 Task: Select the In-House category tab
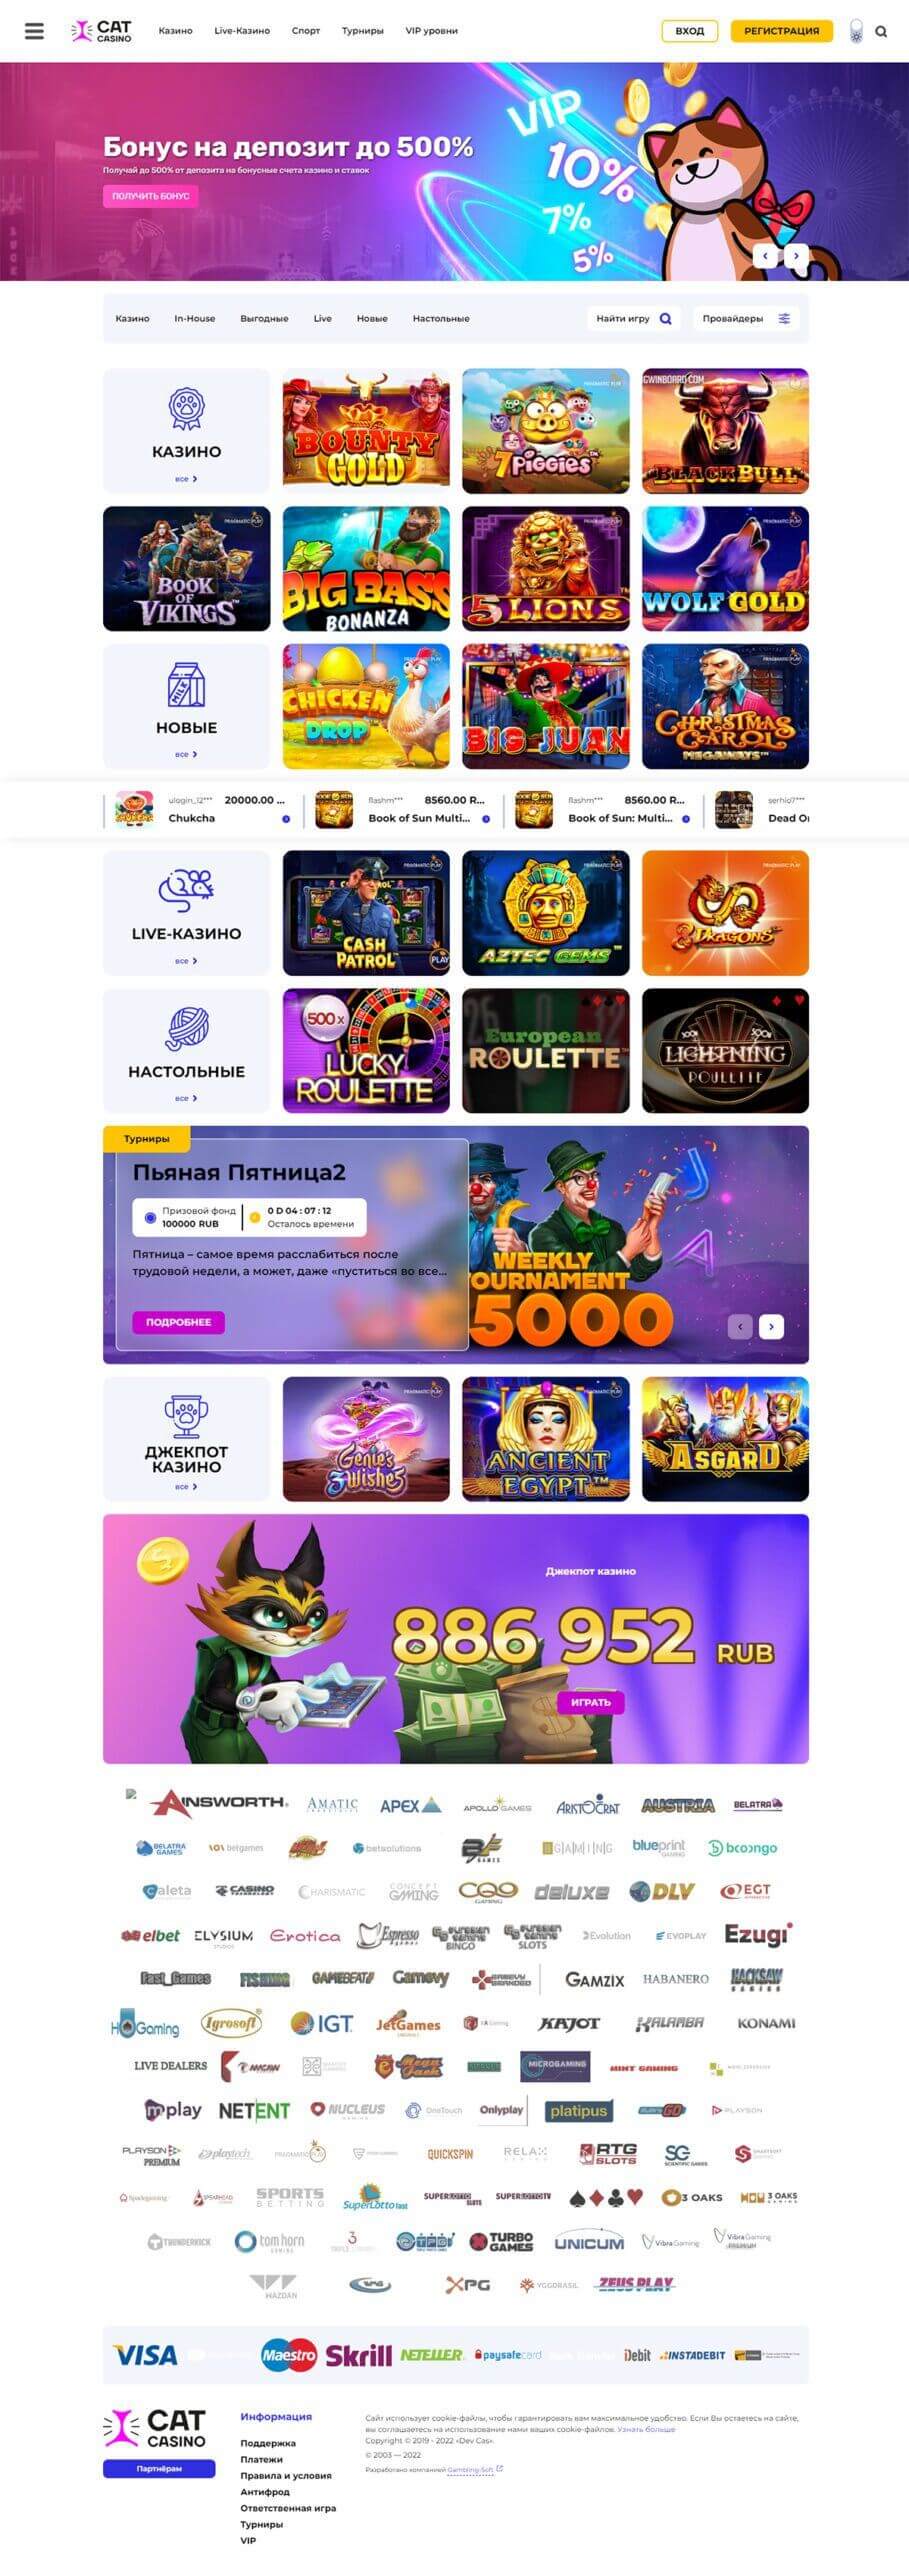pos(195,319)
